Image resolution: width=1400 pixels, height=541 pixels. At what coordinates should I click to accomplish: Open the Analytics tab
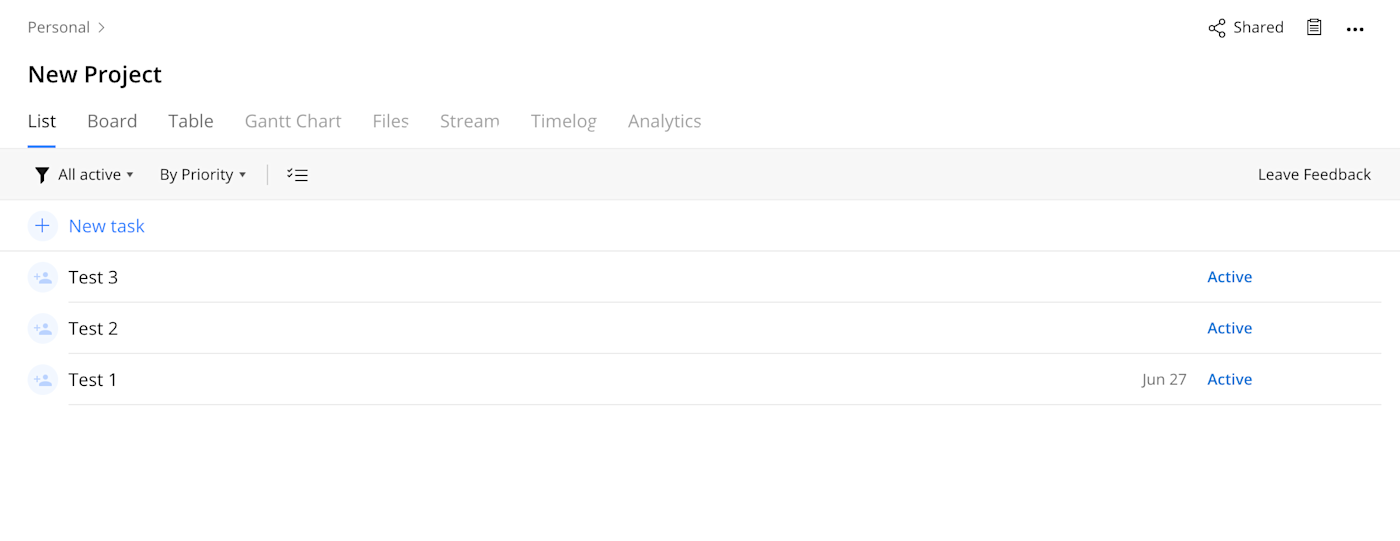pyautogui.click(x=664, y=121)
